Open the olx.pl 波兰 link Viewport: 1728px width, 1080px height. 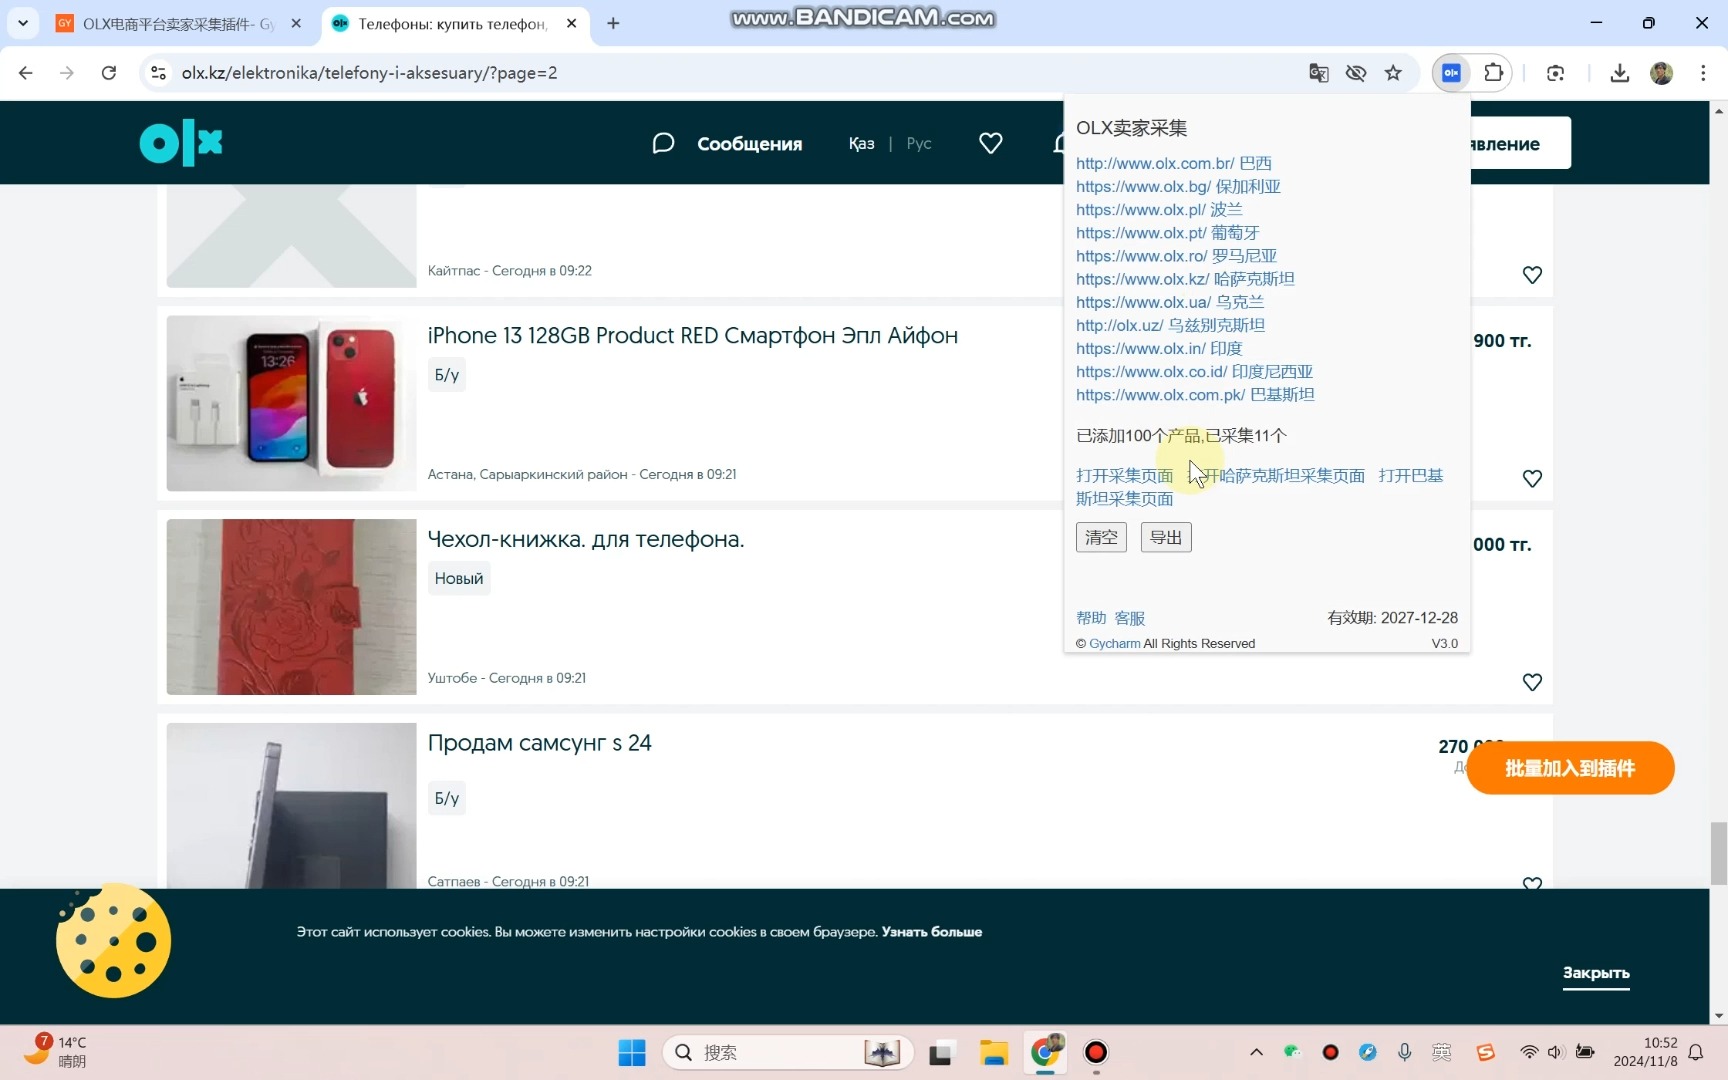1159,209
